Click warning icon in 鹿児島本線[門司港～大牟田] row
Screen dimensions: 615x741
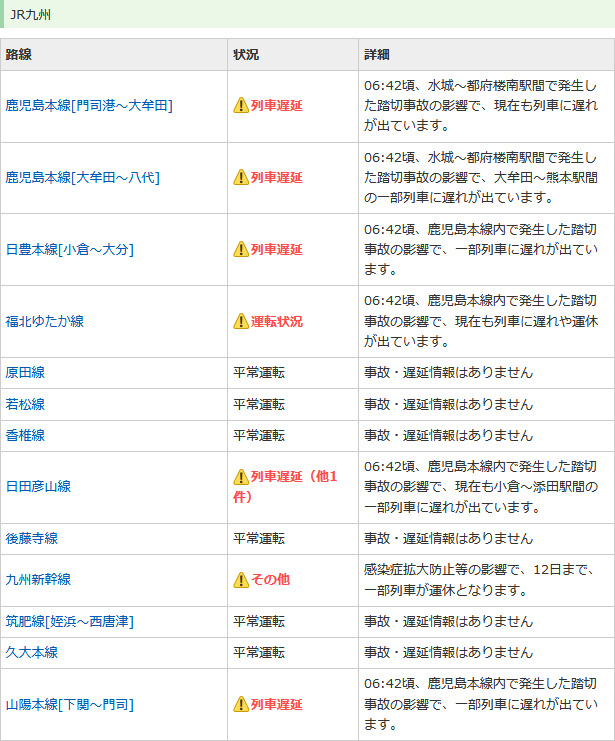point(241,105)
